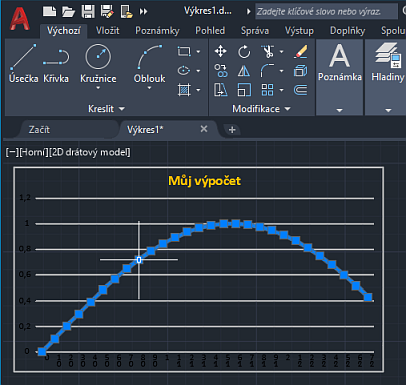Click the 0,6 axis label
The height and width of the screenshot is (385, 406).
tap(25, 274)
